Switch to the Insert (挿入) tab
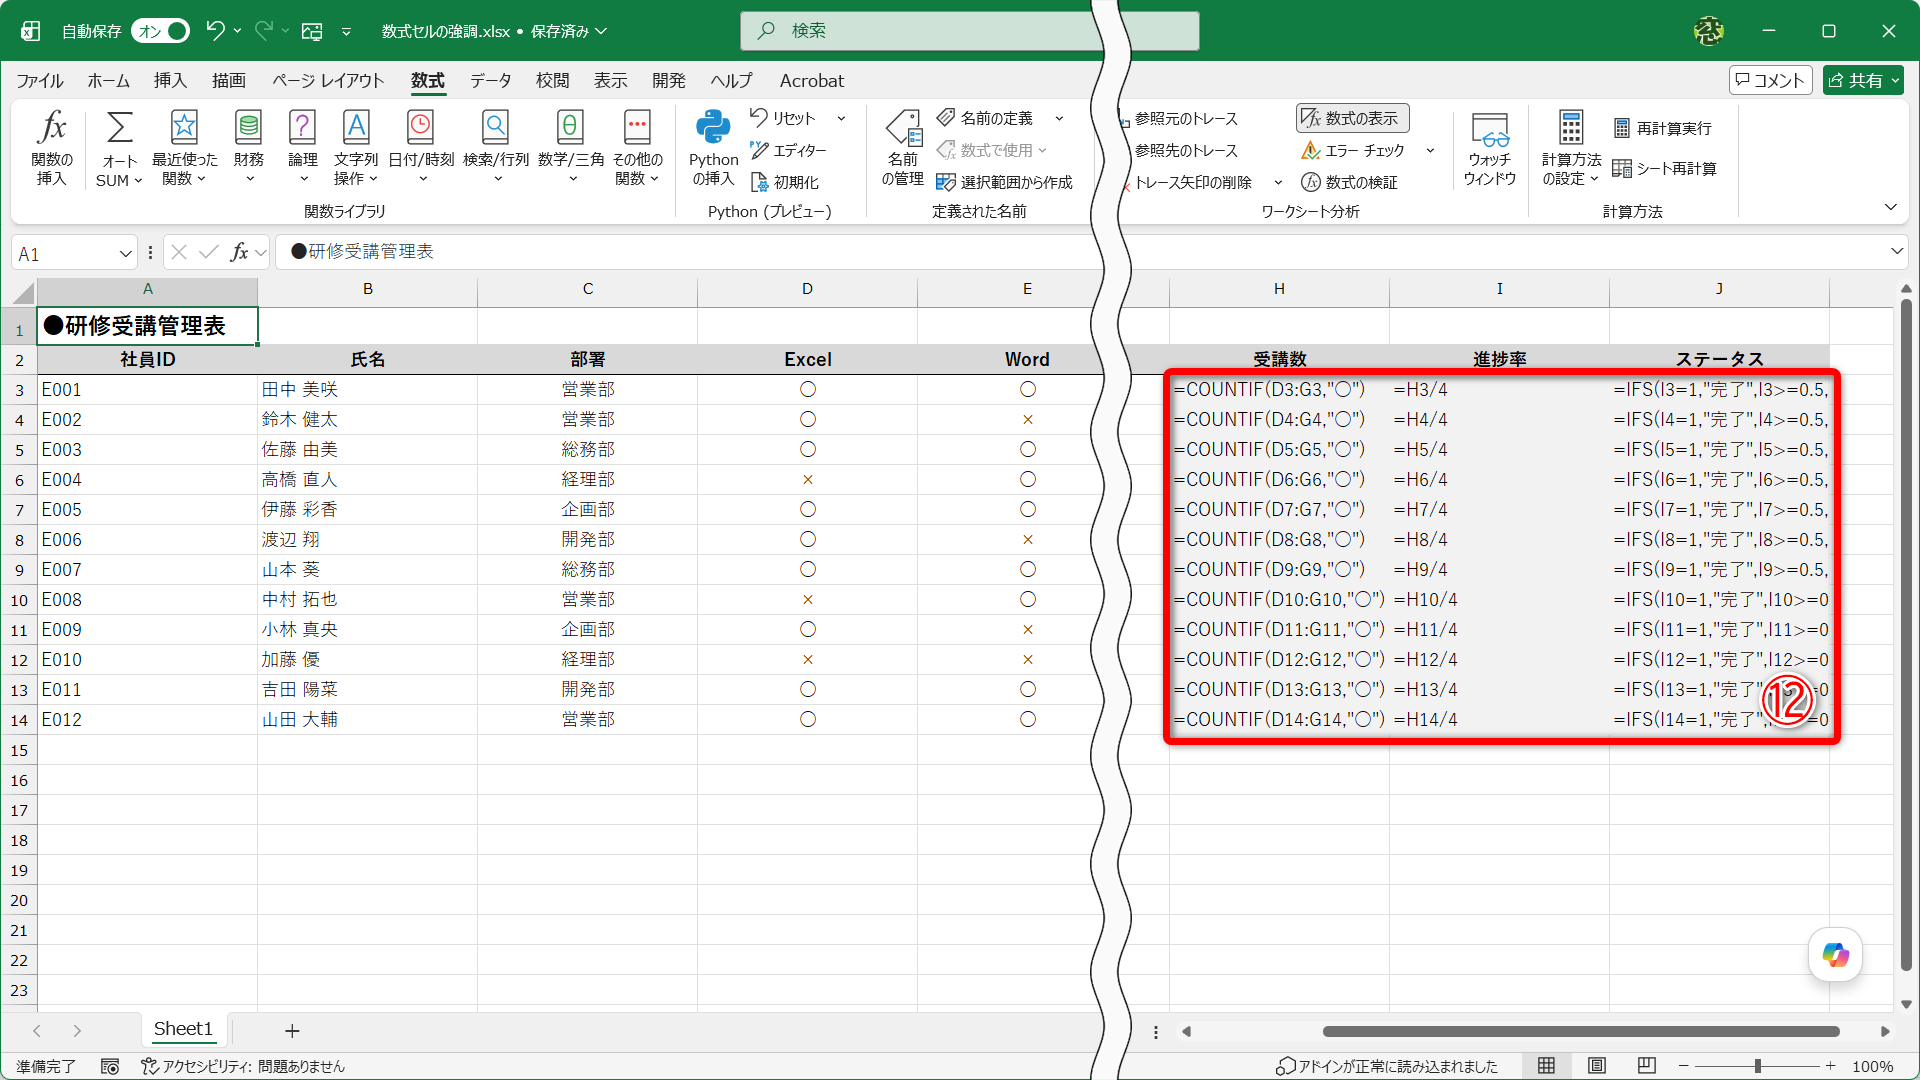1920x1080 pixels. [x=170, y=81]
